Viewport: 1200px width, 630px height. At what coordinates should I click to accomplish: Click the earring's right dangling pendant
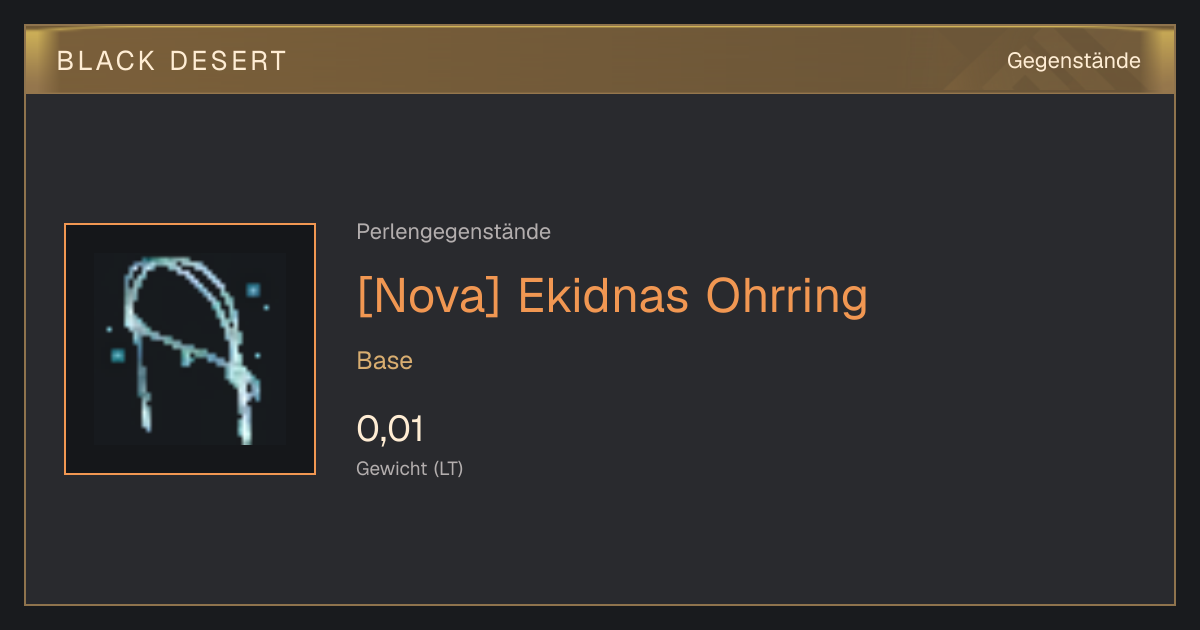point(246,412)
